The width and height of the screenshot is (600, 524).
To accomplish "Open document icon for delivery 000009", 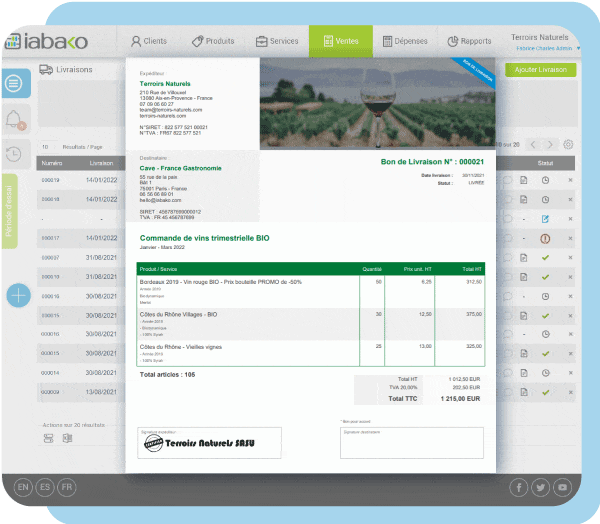I will [524, 392].
